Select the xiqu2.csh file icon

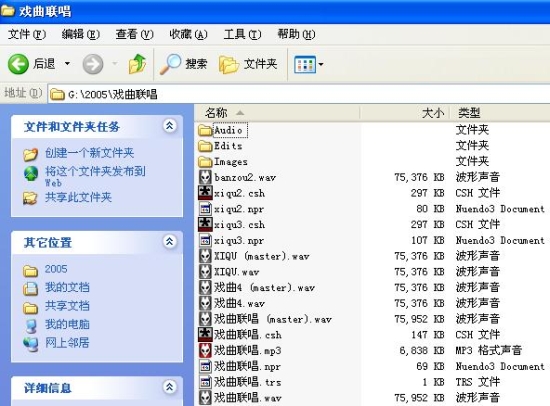click(x=205, y=193)
